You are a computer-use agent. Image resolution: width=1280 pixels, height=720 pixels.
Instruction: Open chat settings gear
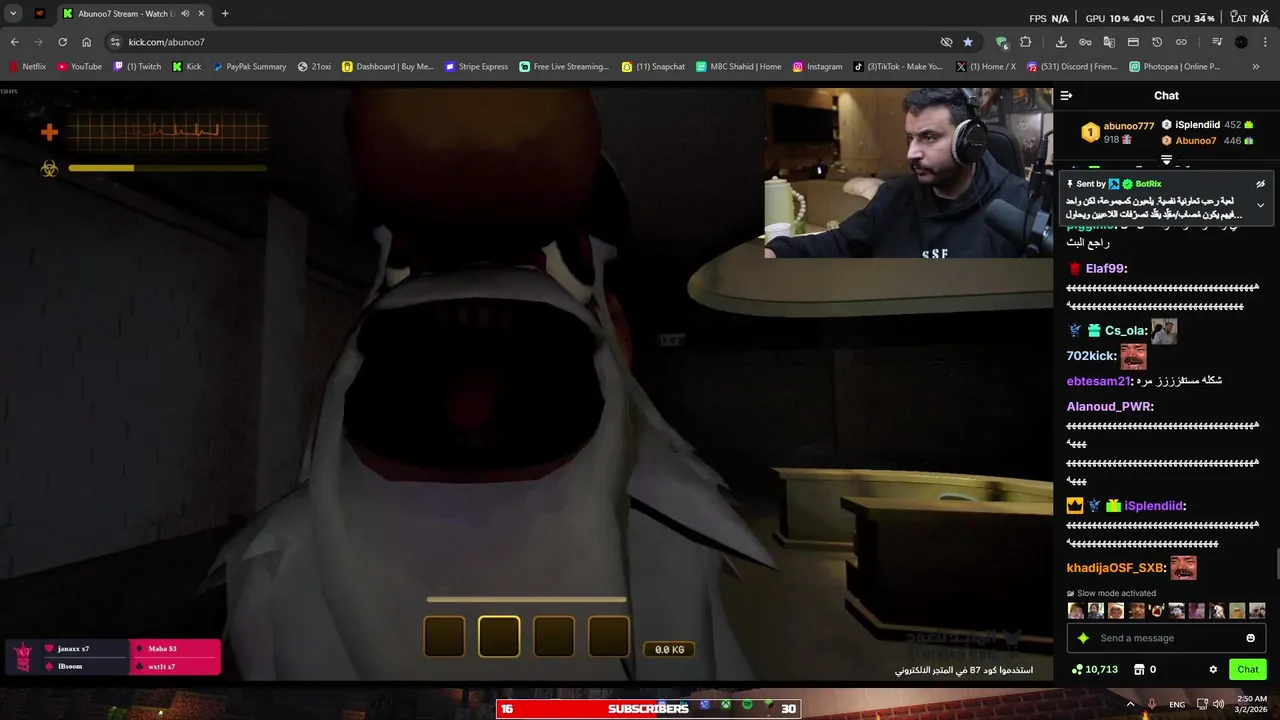[1213, 669]
